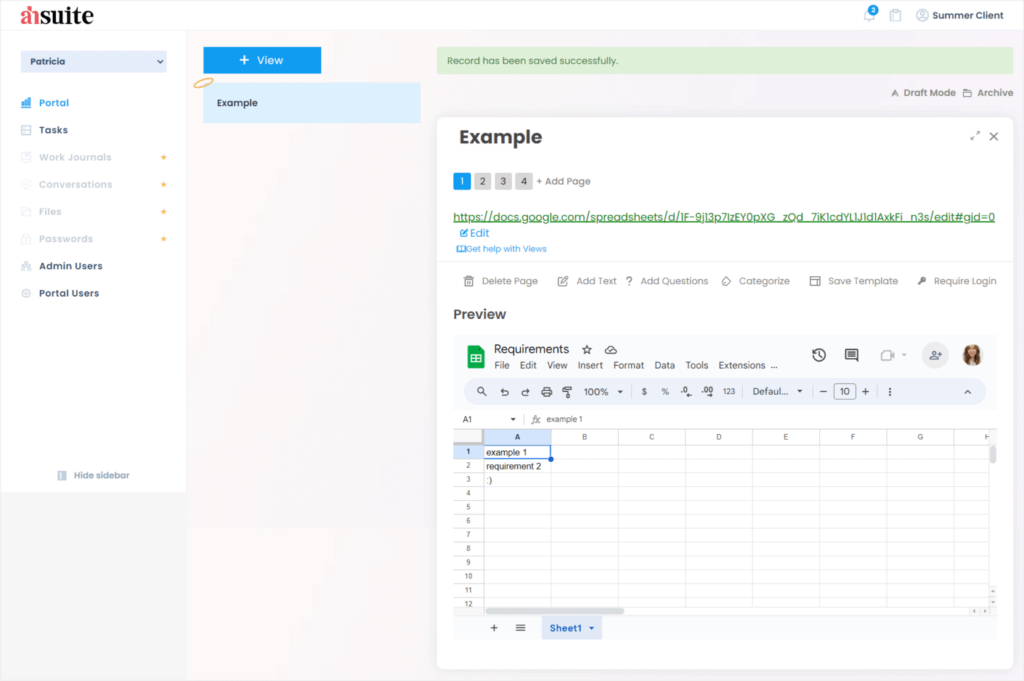This screenshot has height=681, width=1024.
Task: Open the 100% zoom dropdown
Action: pyautogui.click(x=603, y=392)
